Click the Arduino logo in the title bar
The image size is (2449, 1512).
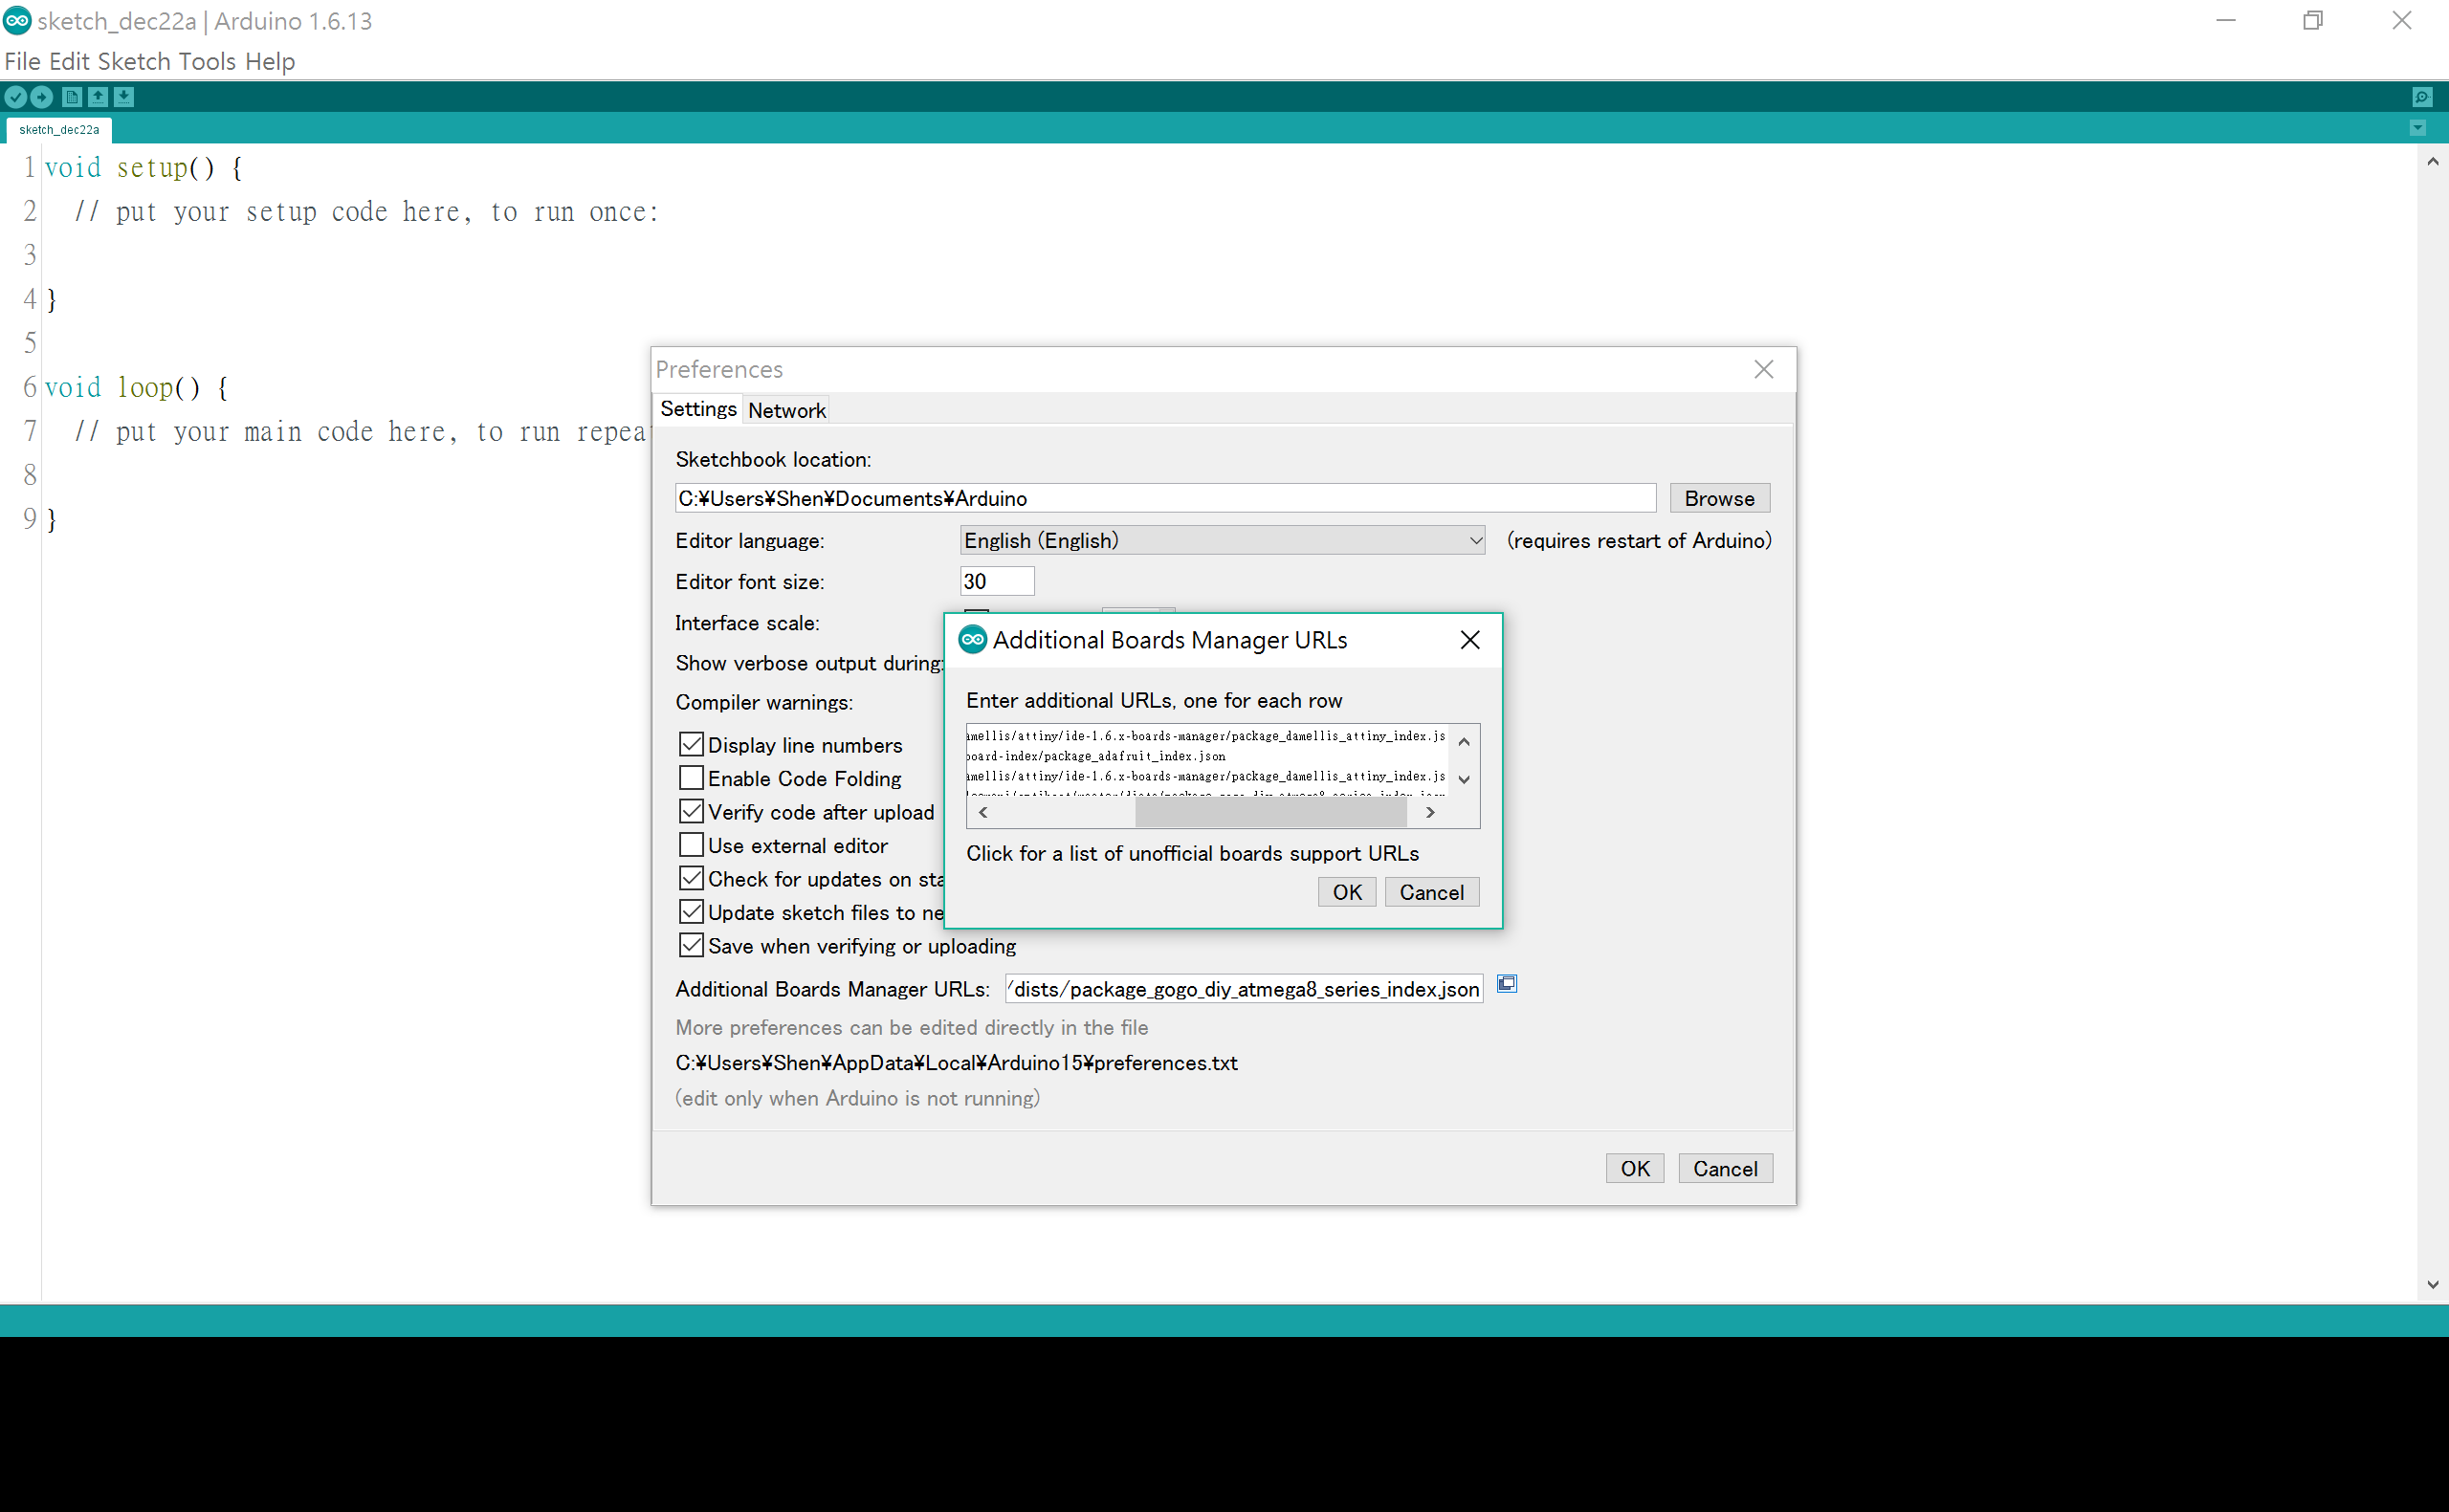(17, 20)
